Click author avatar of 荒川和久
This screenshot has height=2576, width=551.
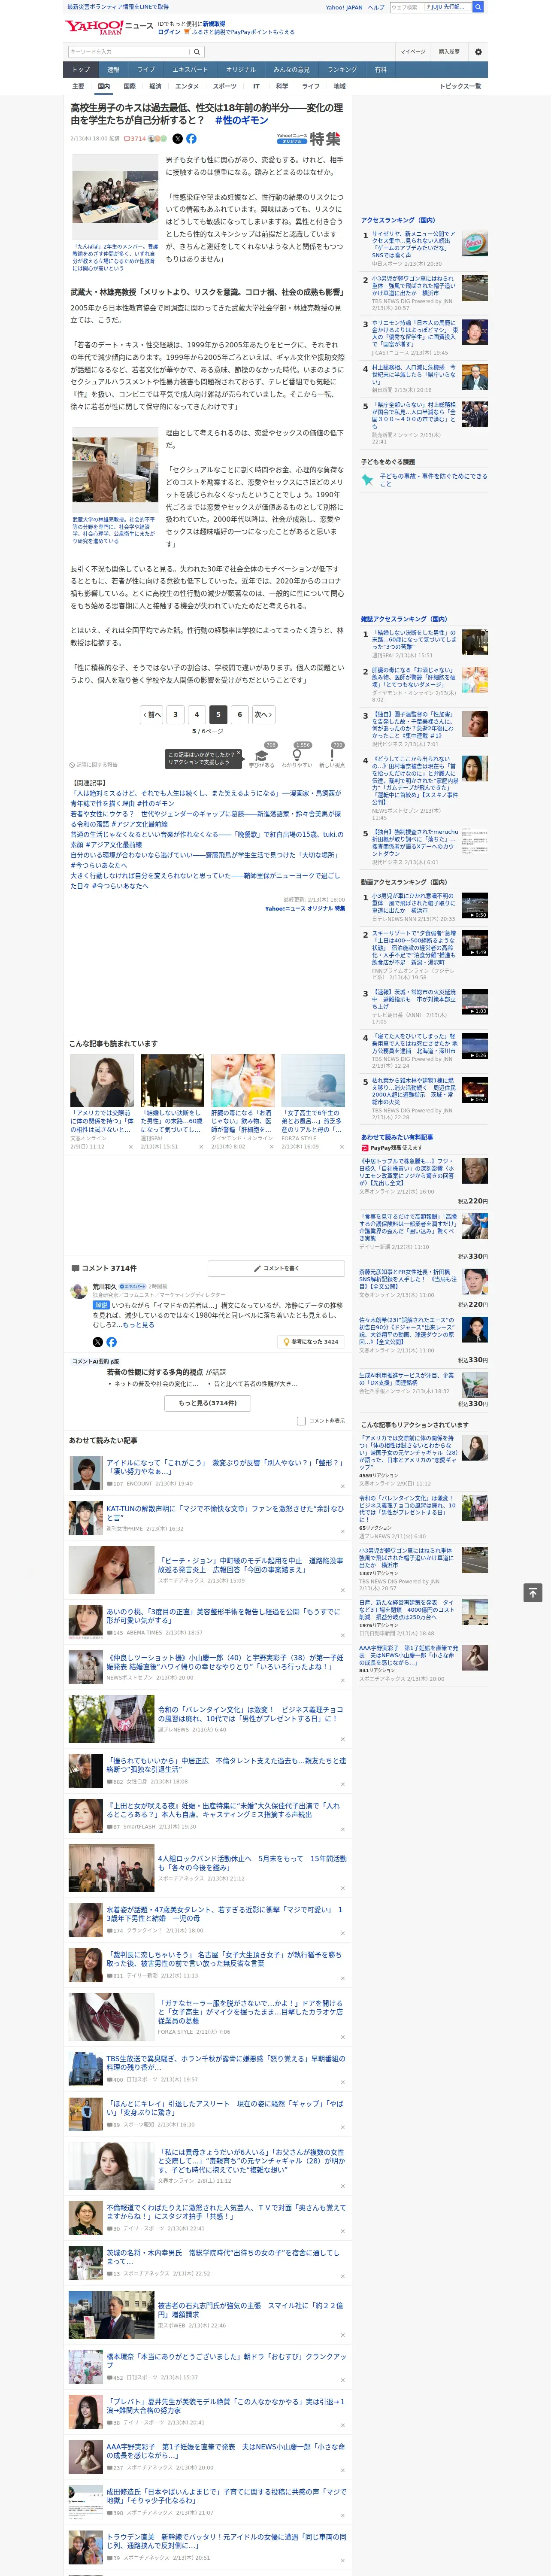tap(78, 1292)
